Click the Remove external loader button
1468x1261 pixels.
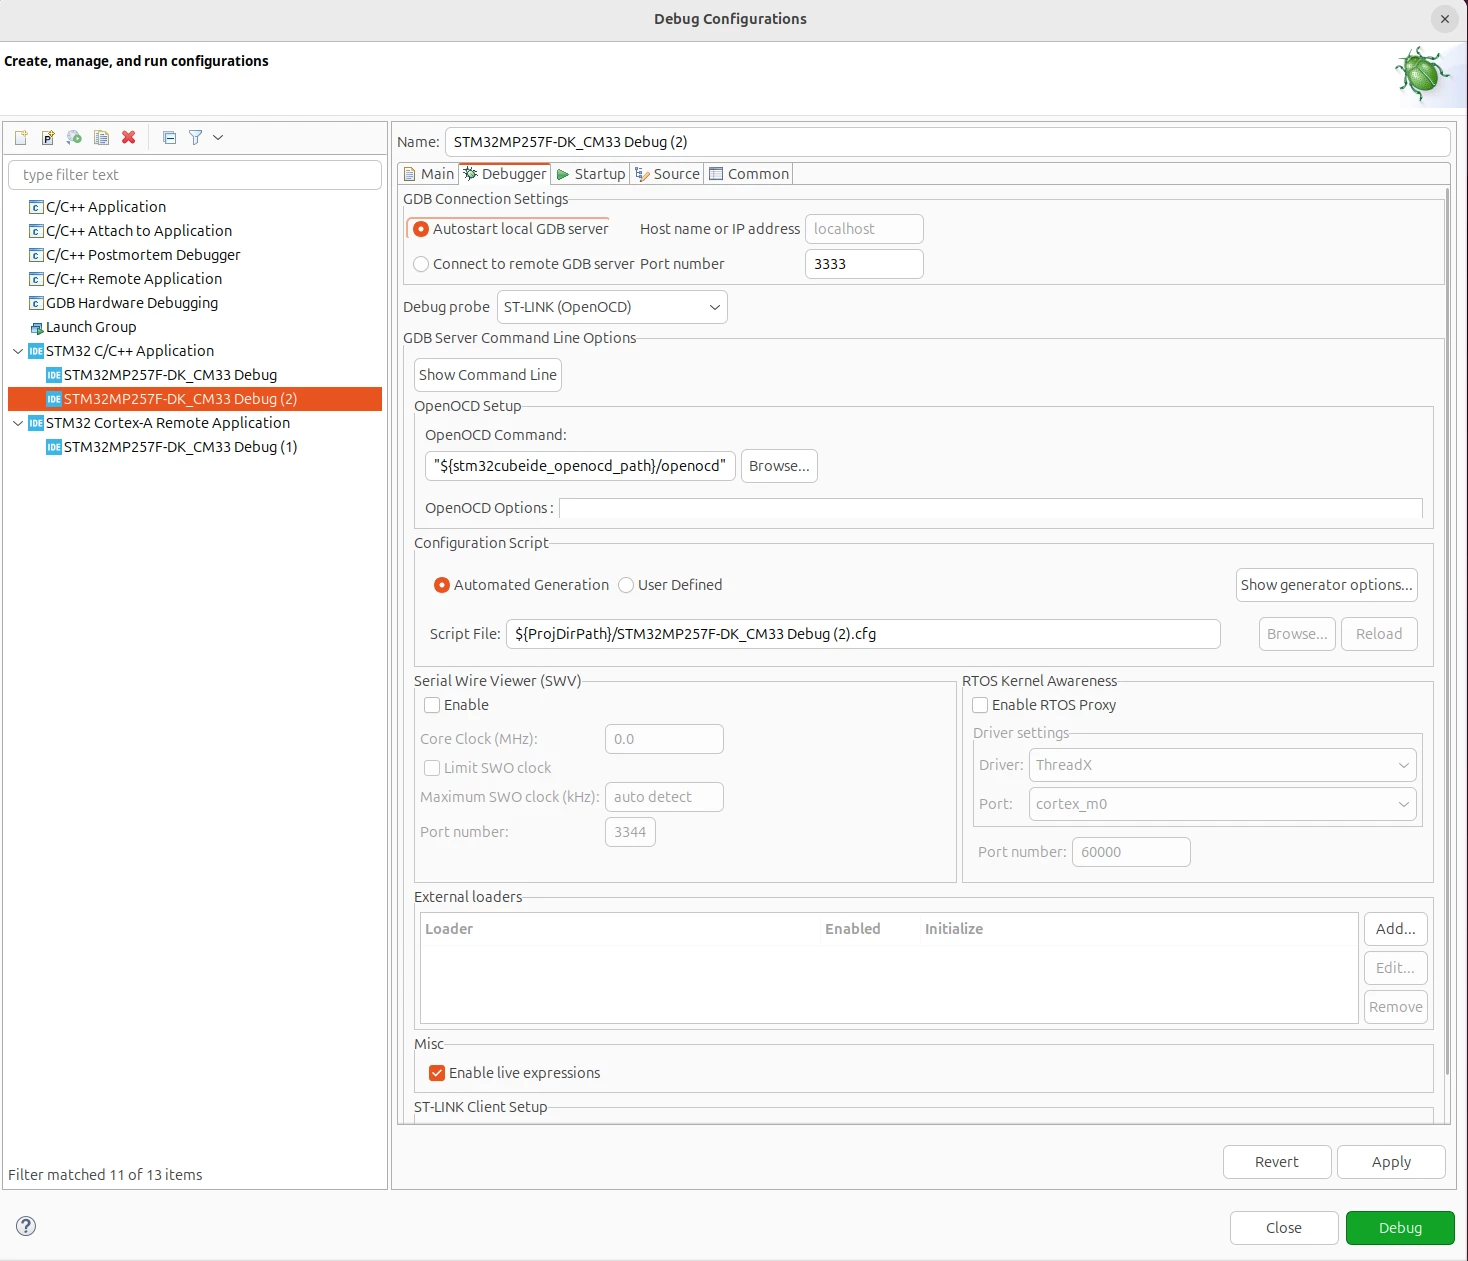1395,1007
